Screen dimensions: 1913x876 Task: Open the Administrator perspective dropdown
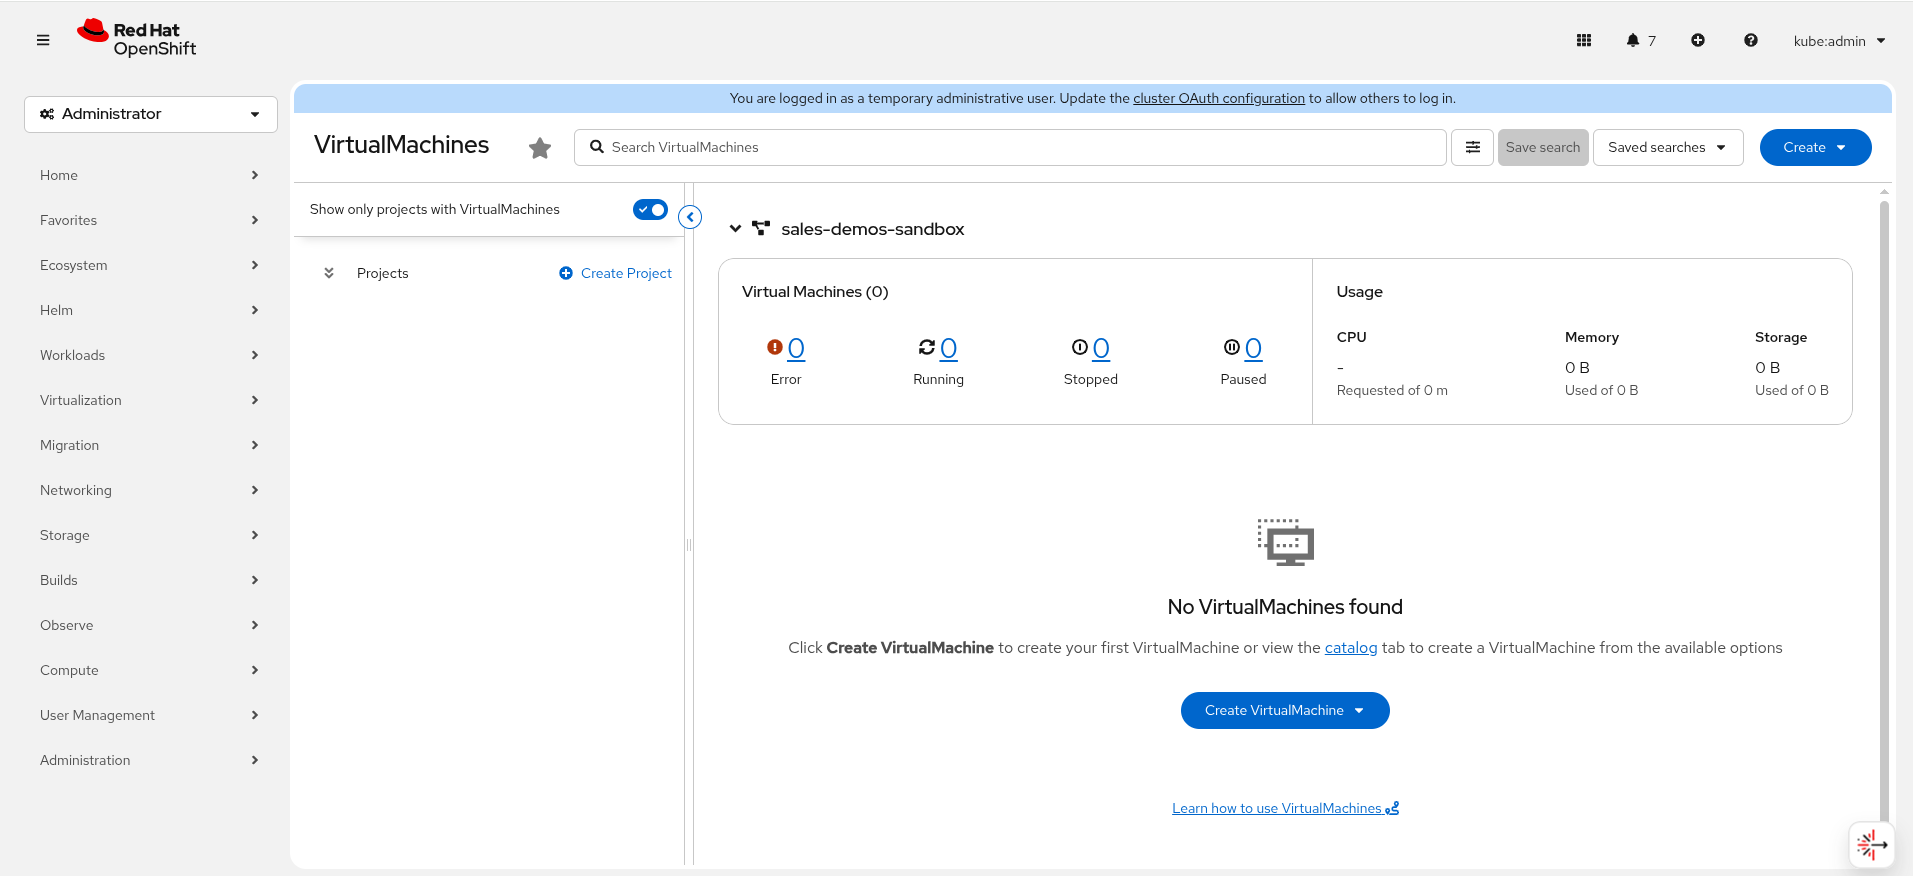point(151,114)
